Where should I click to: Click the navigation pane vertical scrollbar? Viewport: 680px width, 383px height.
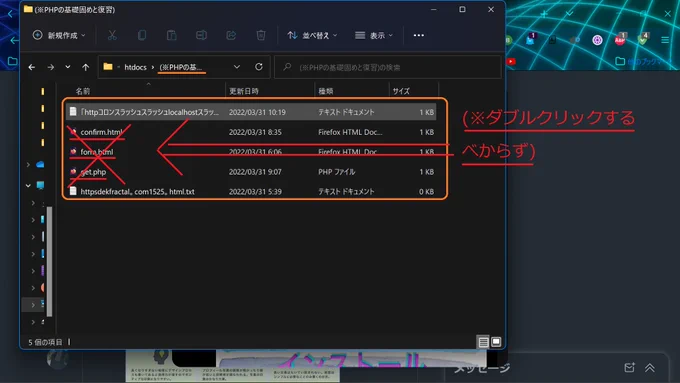(49, 261)
